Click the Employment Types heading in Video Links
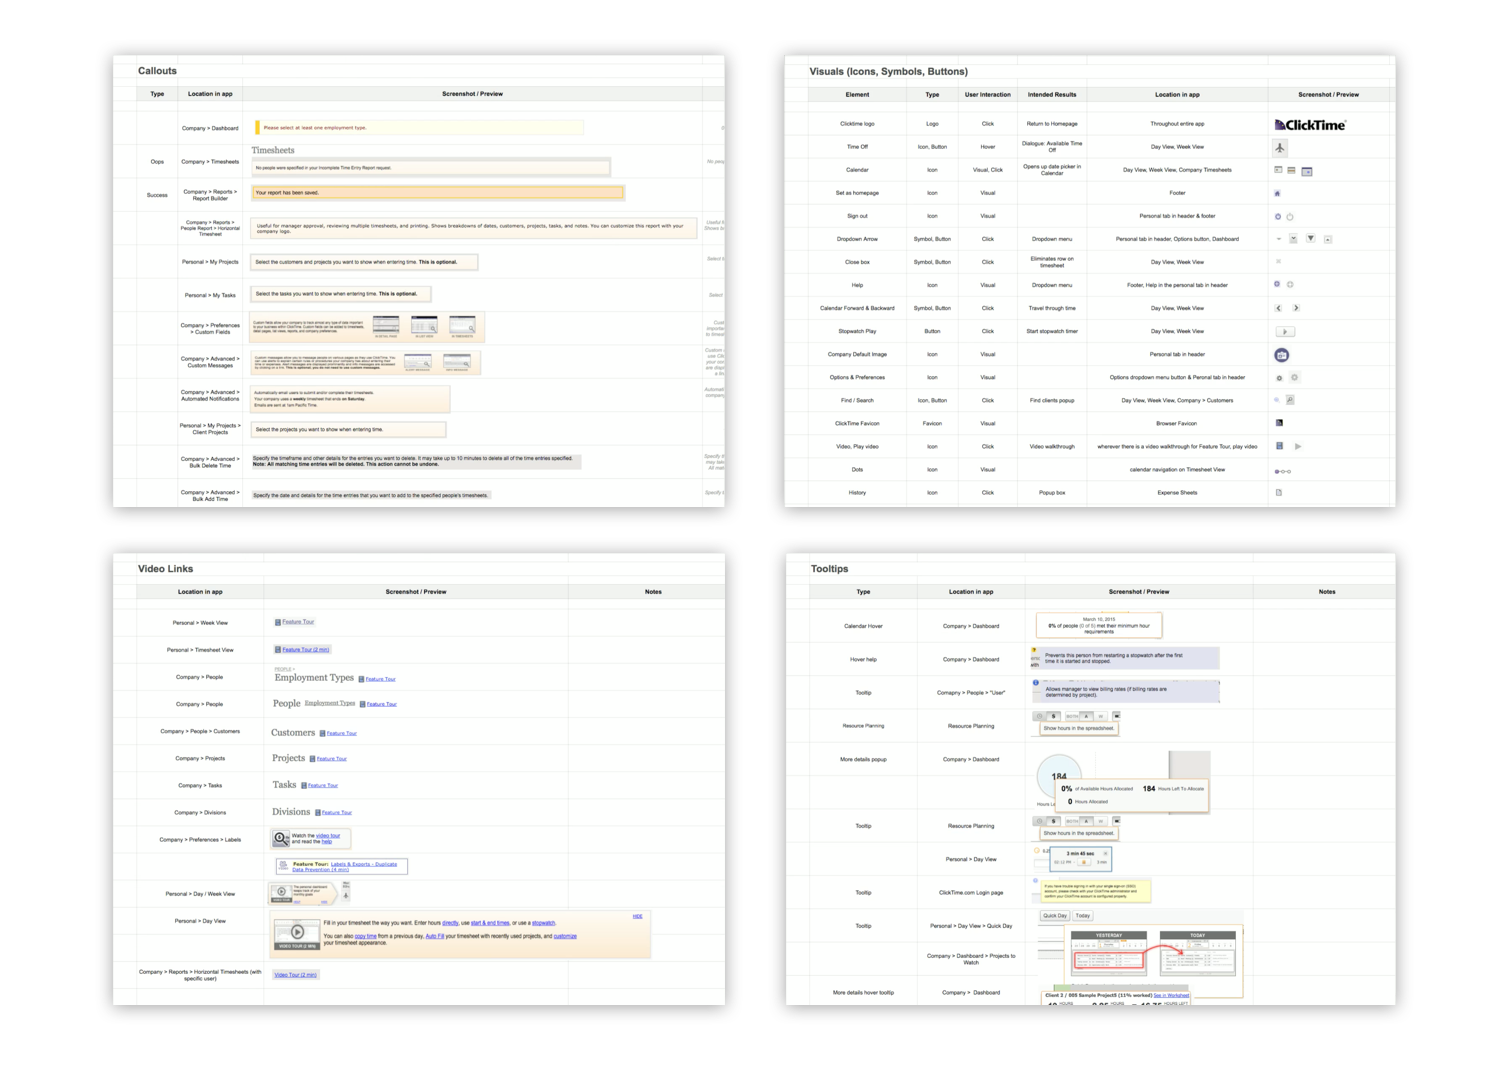This screenshot has height=1077, width=1501. click(x=314, y=678)
